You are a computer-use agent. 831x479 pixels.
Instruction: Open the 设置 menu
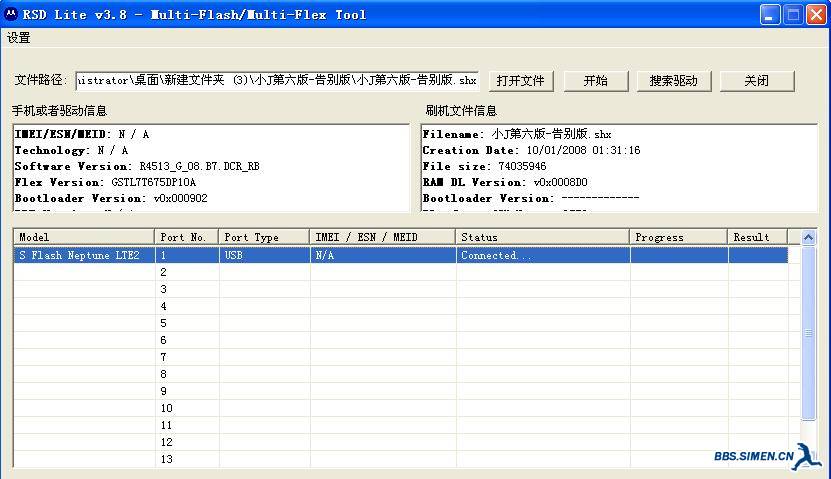click(19, 38)
